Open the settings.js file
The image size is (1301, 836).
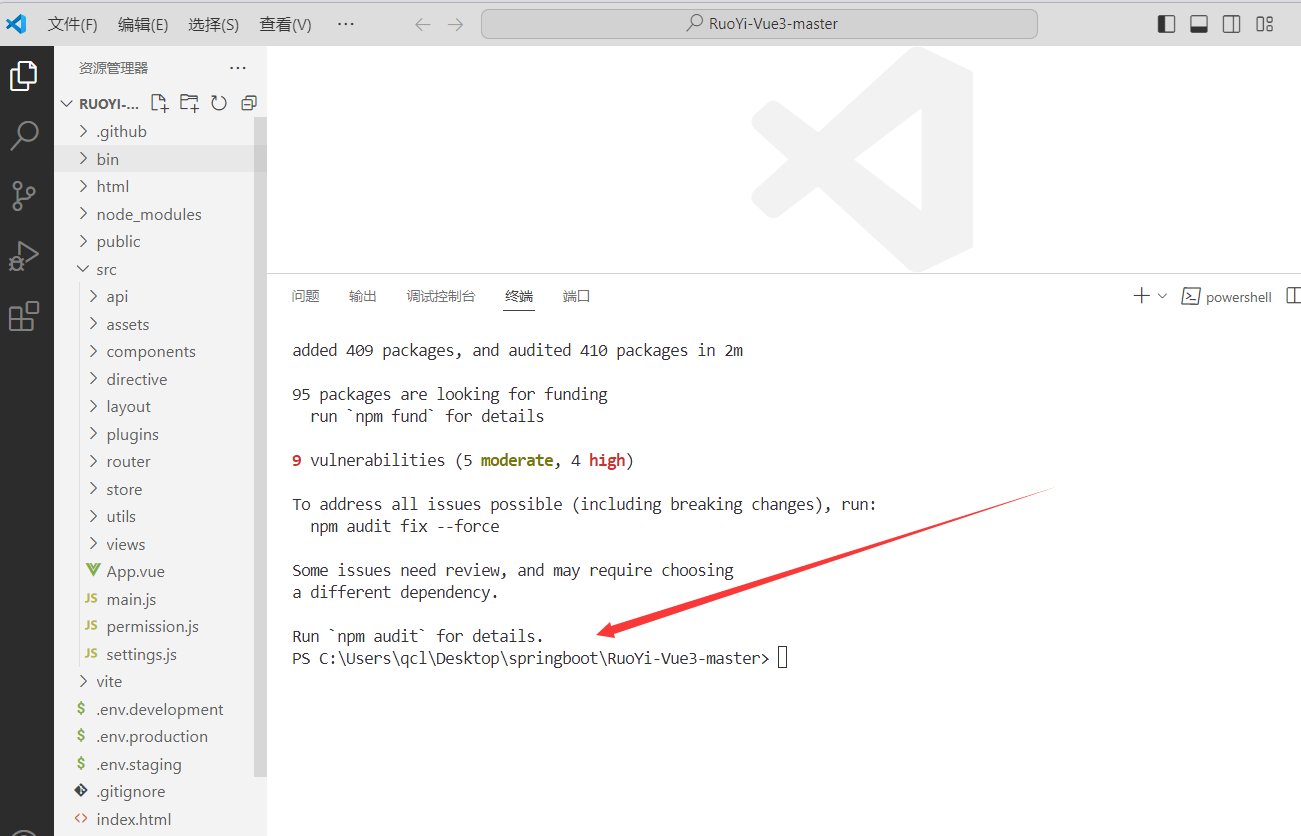[x=160, y=654]
